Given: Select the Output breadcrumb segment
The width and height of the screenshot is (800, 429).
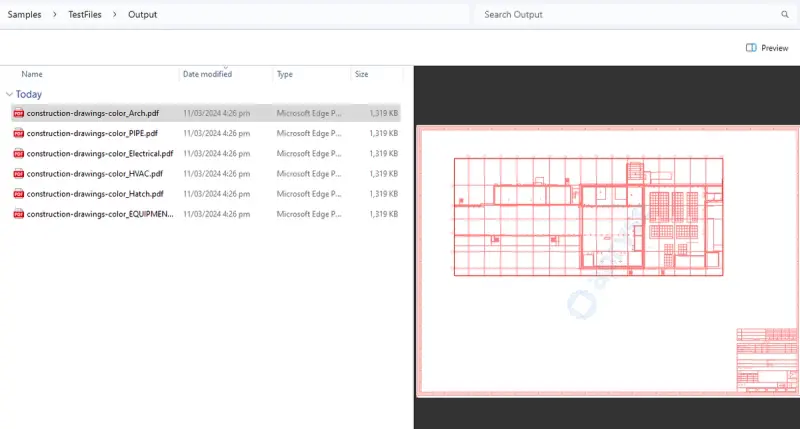Looking at the screenshot, I should point(142,14).
